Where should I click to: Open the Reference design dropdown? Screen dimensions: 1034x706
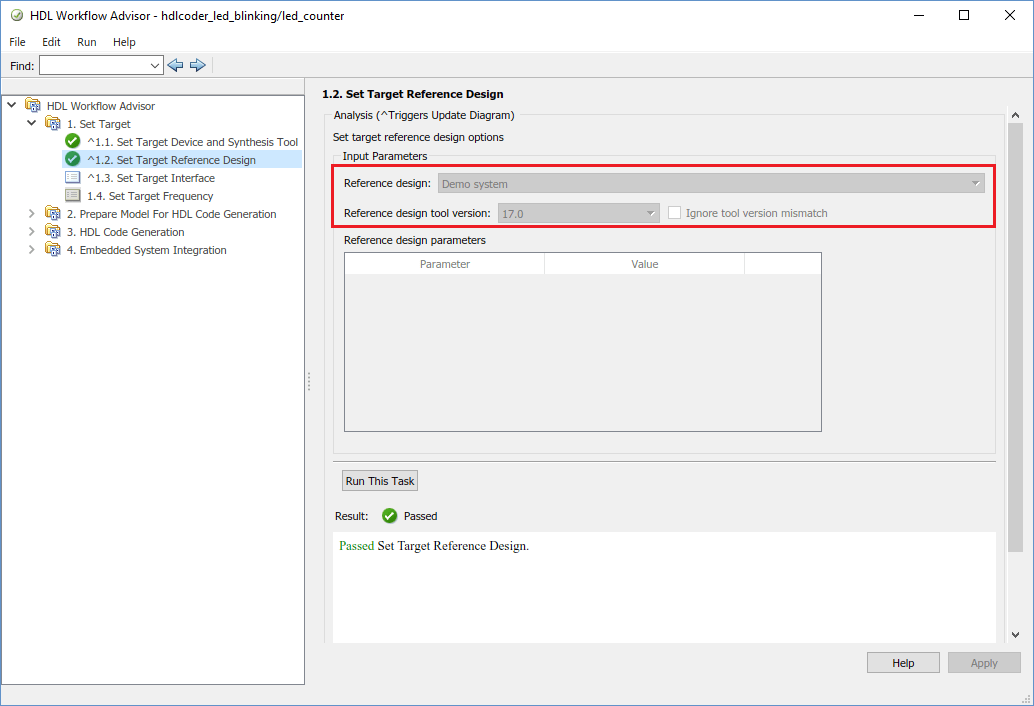tap(711, 184)
